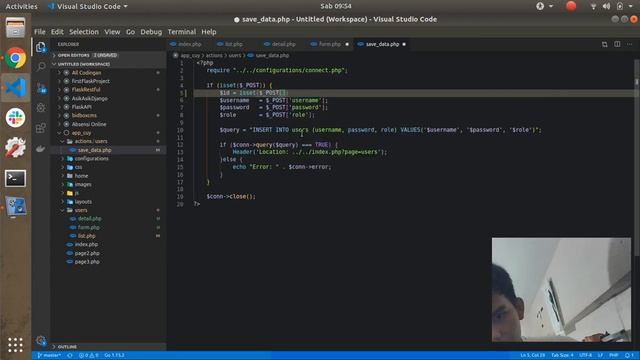Image resolution: width=640 pixels, height=360 pixels.
Task: Expand the FlaskRestful folder
Action: pyautogui.click(x=86, y=90)
